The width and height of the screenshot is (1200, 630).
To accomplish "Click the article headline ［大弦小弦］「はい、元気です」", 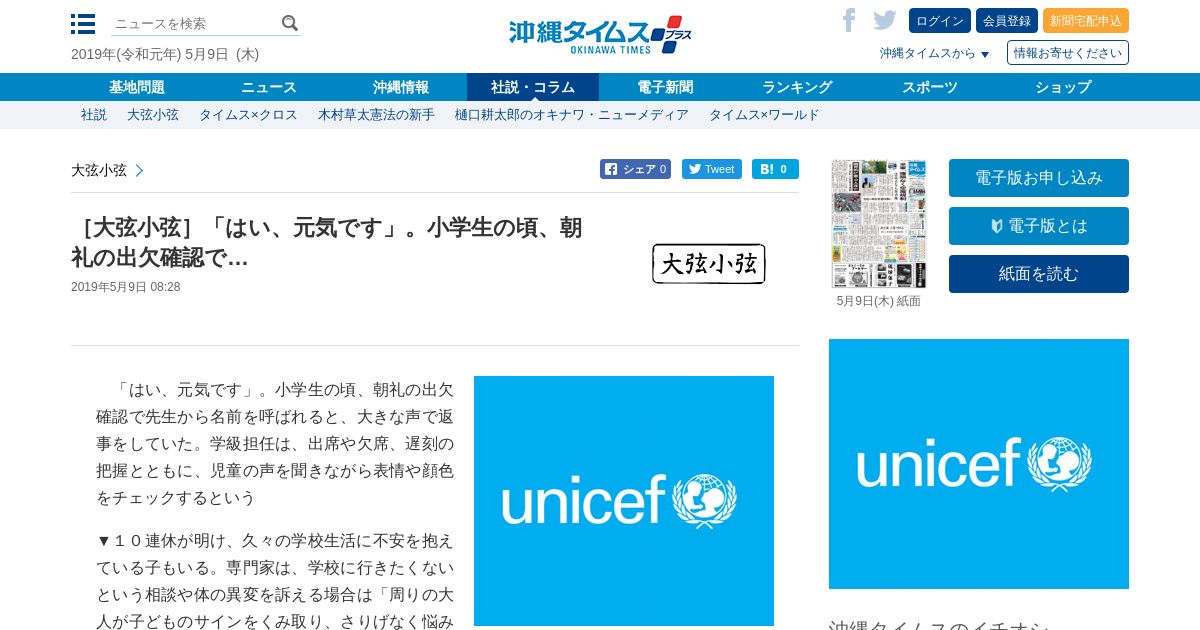I will click(327, 242).
